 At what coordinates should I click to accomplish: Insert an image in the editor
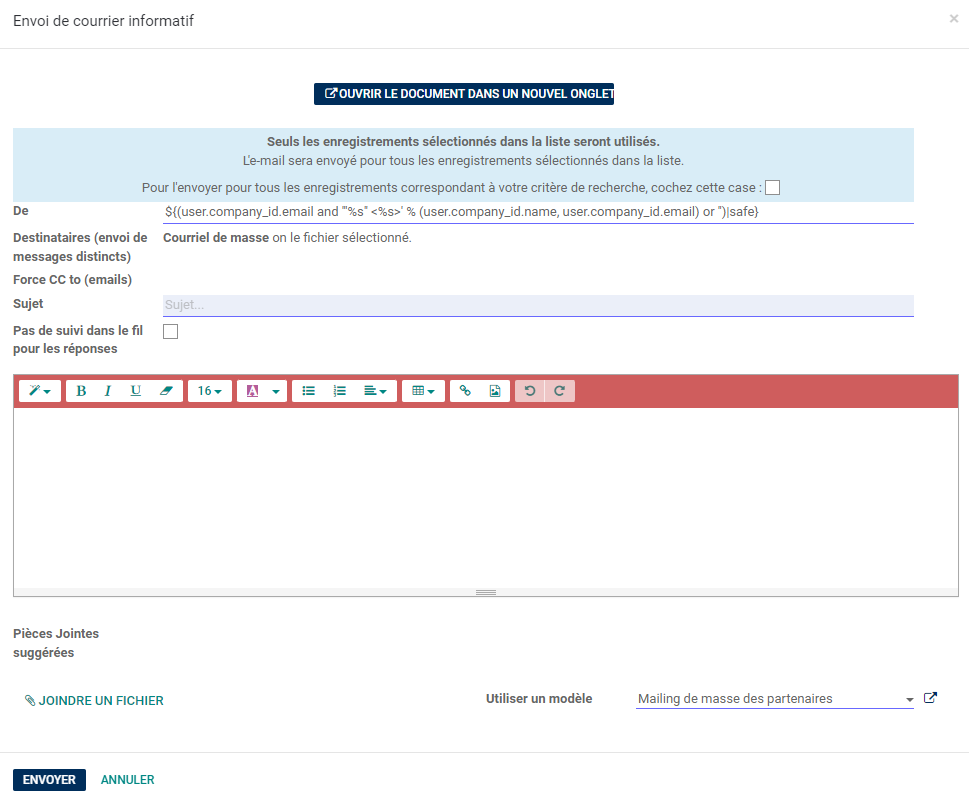coord(495,391)
